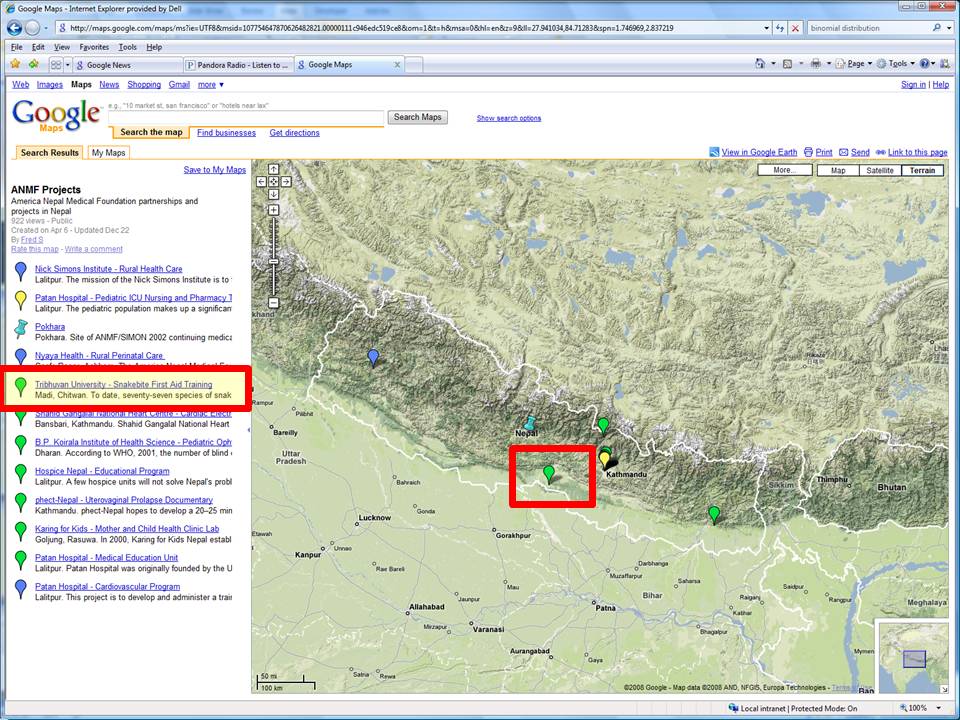Select the Map view type button
960x720 pixels.
(838, 171)
